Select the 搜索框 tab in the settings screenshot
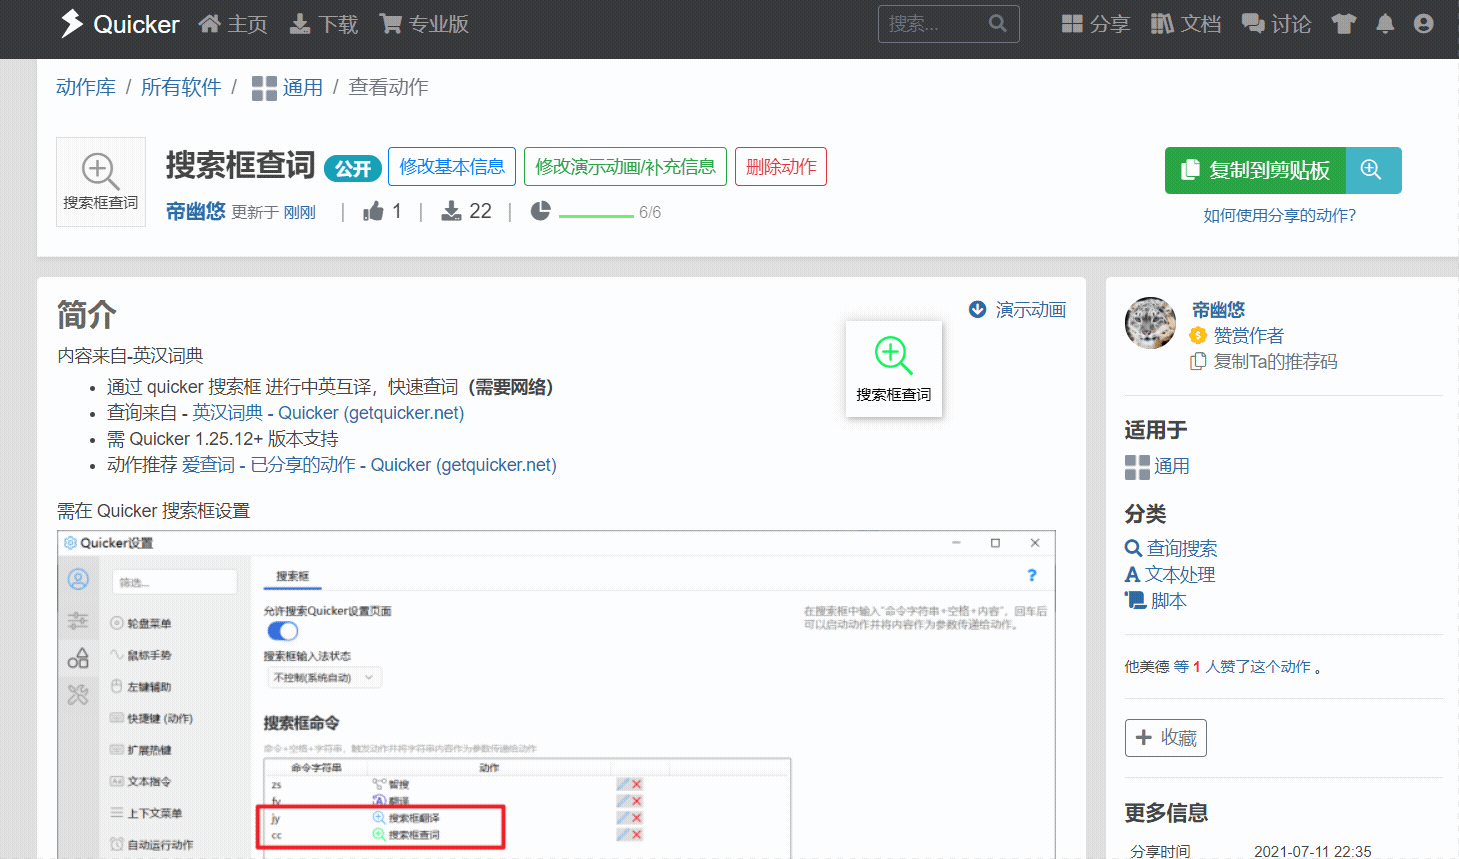 (293, 576)
